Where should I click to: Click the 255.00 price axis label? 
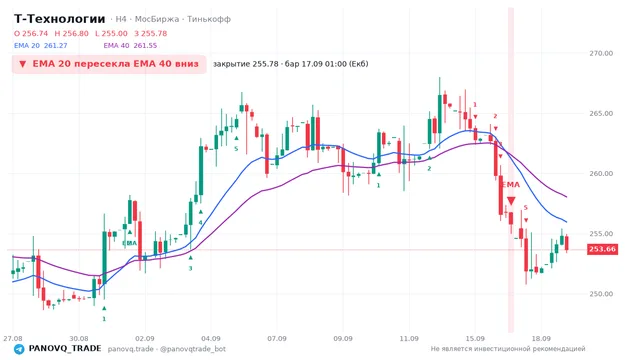pos(601,233)
